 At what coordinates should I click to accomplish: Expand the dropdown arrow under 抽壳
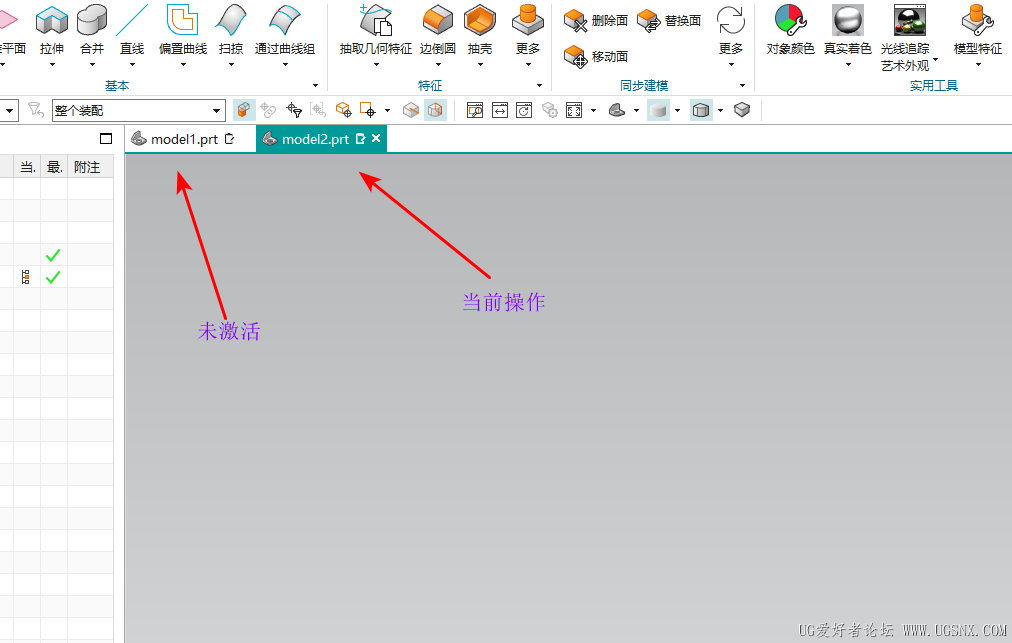480,65
